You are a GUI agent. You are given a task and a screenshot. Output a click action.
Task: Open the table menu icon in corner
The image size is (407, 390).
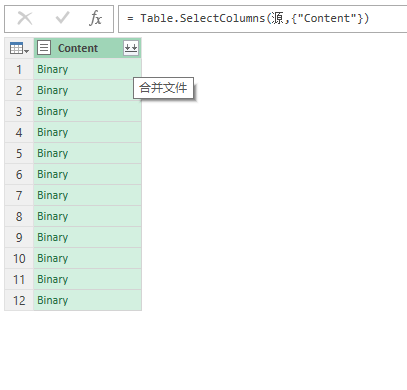coord(19,48)
